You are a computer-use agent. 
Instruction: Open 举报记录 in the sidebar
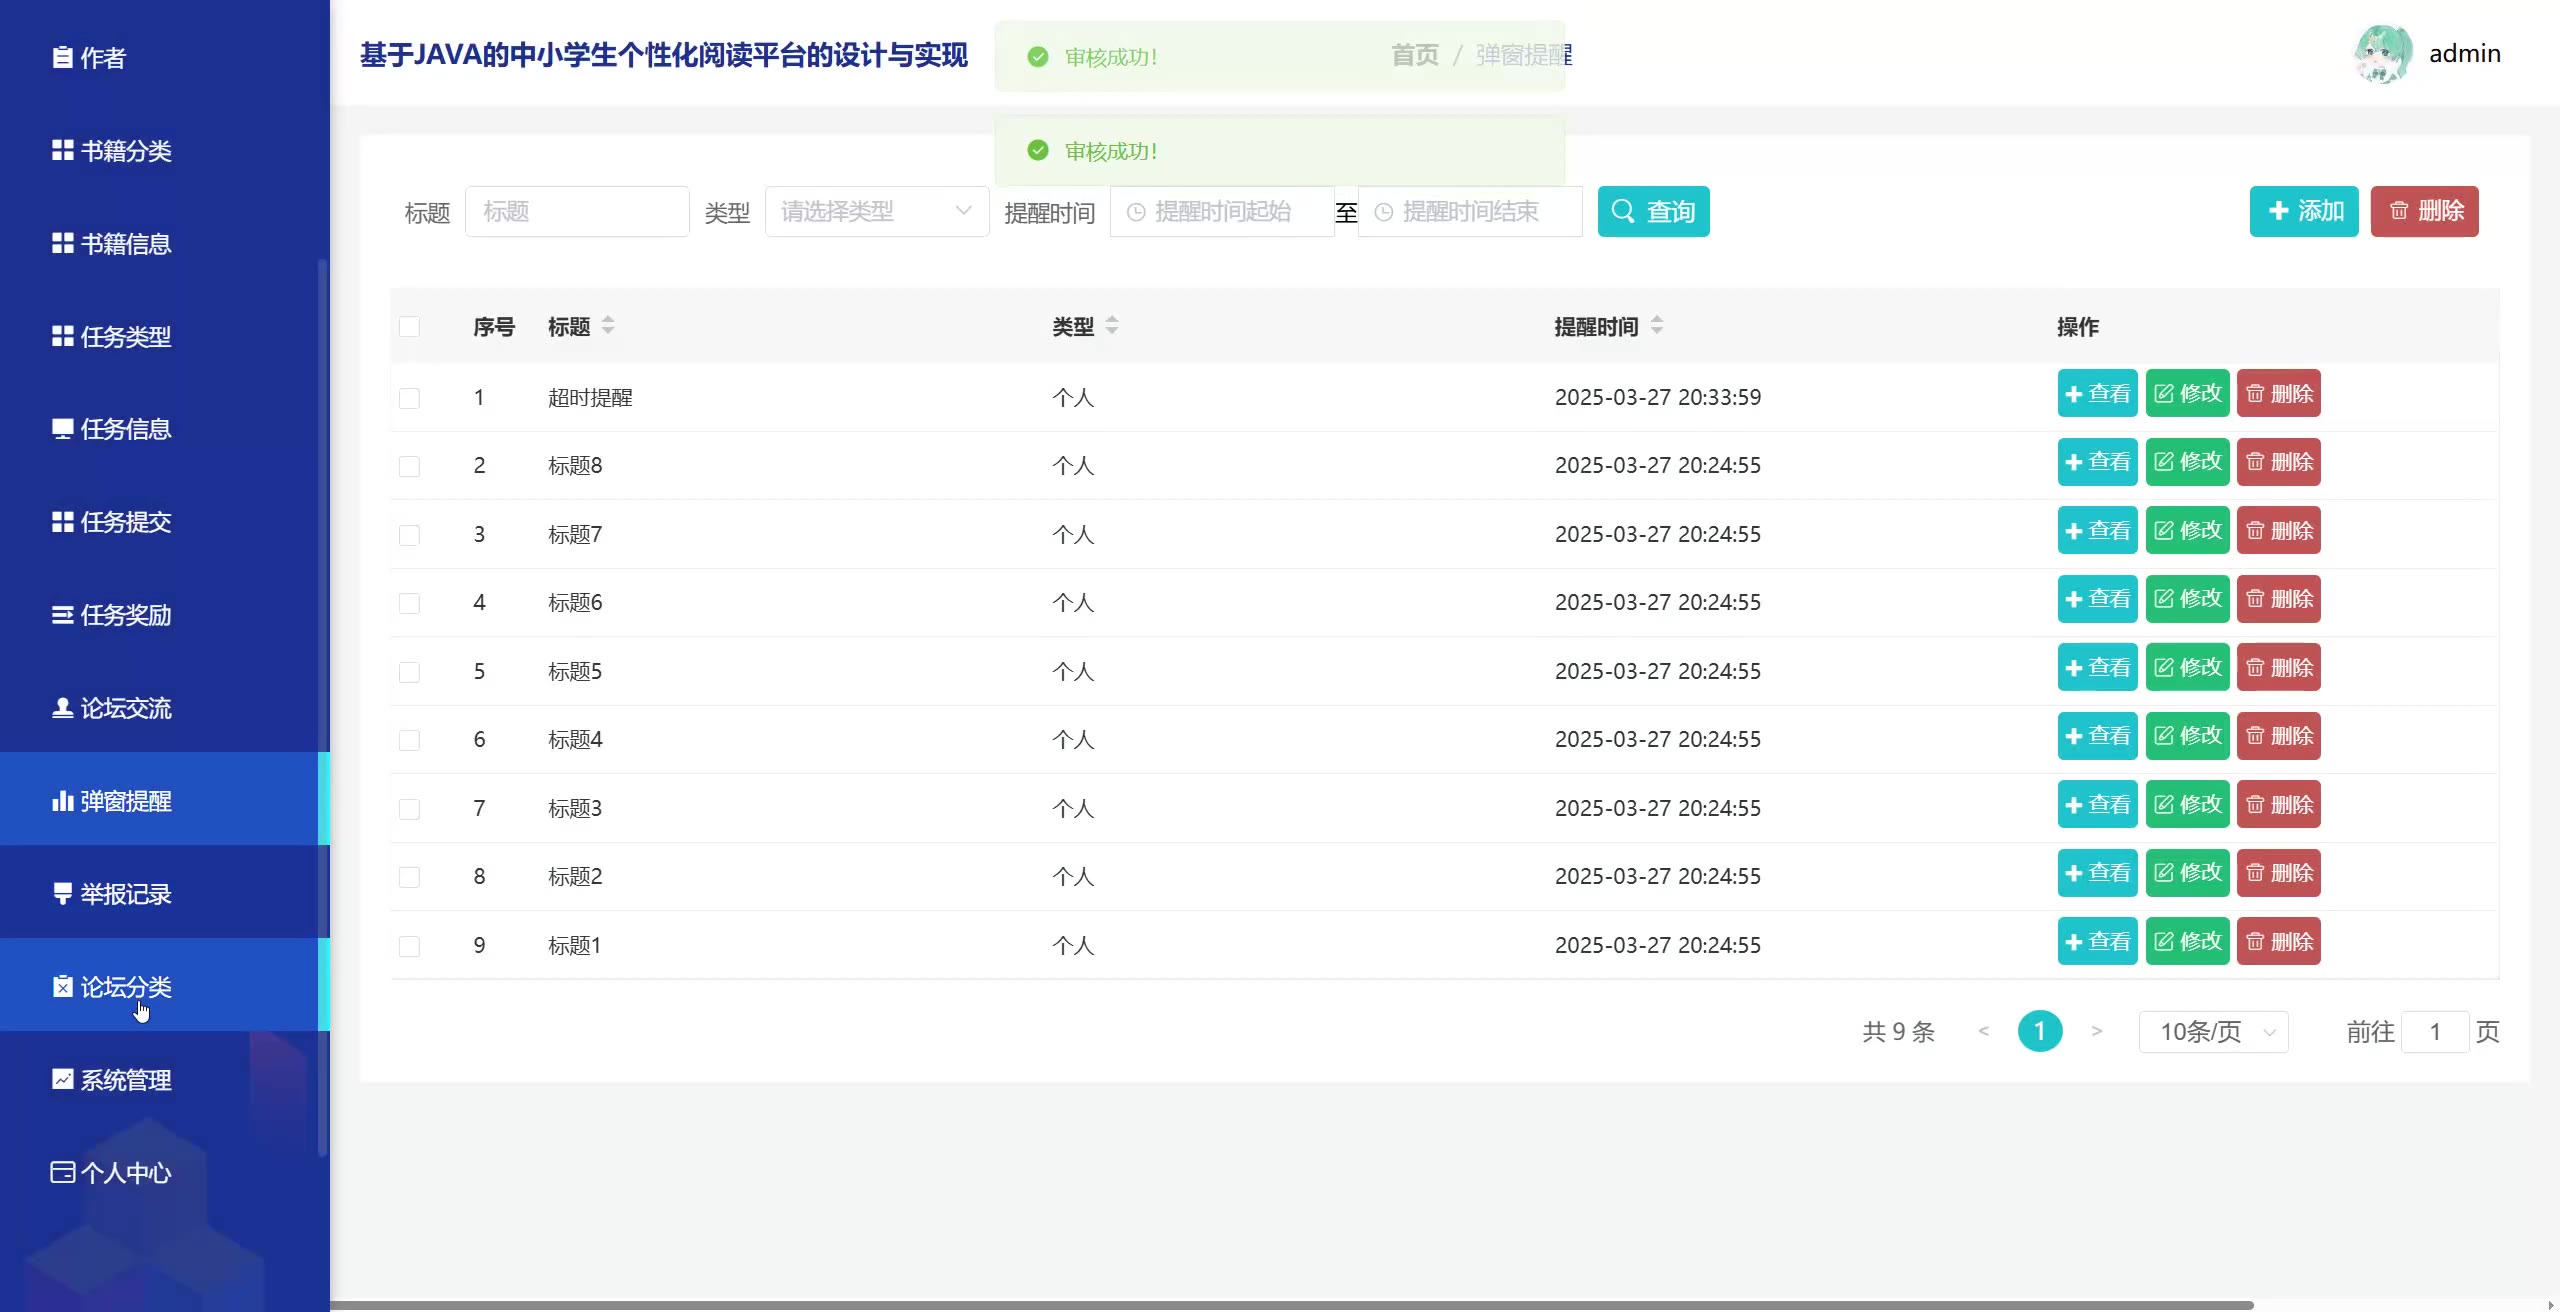tap(125, 894)
